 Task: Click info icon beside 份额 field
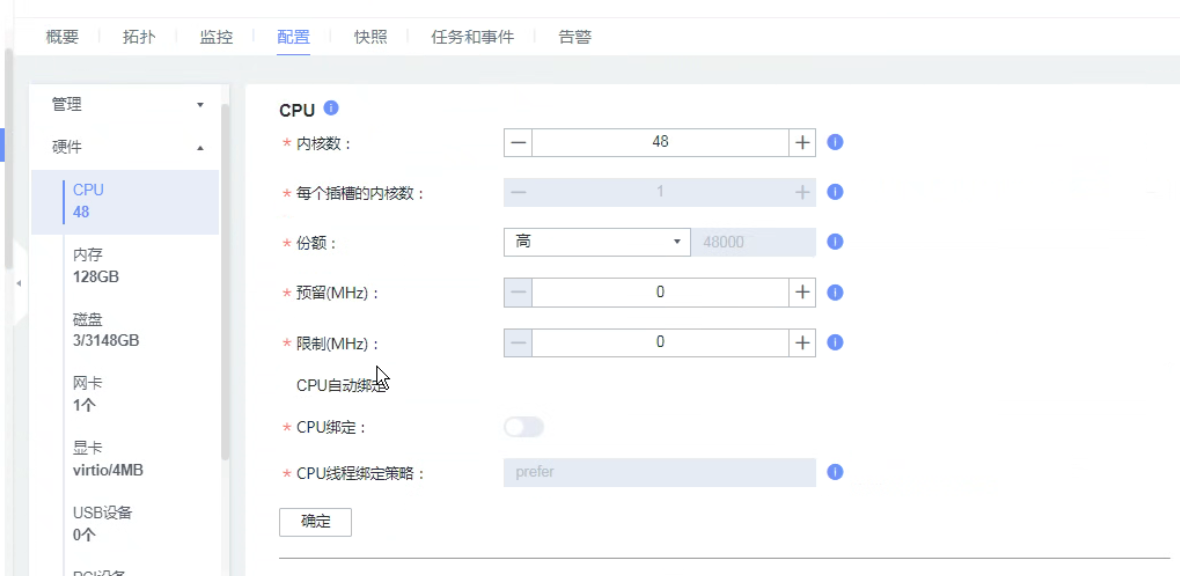(836, 242)
